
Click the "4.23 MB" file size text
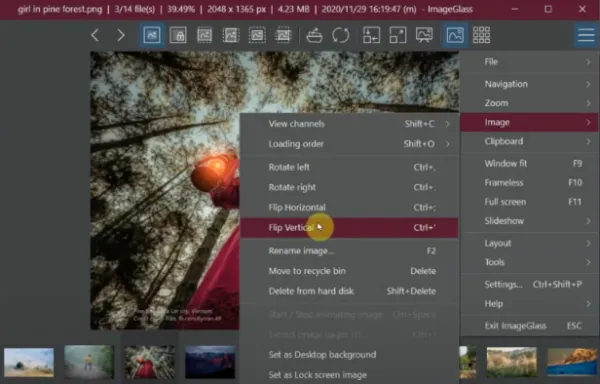(x=293, y=9)
